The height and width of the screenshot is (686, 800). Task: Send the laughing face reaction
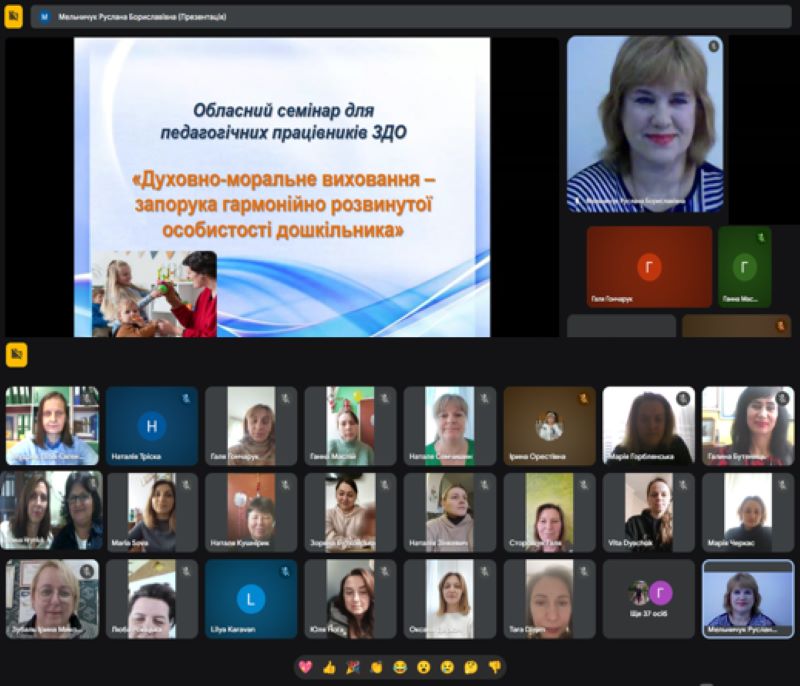click(400, 667)
